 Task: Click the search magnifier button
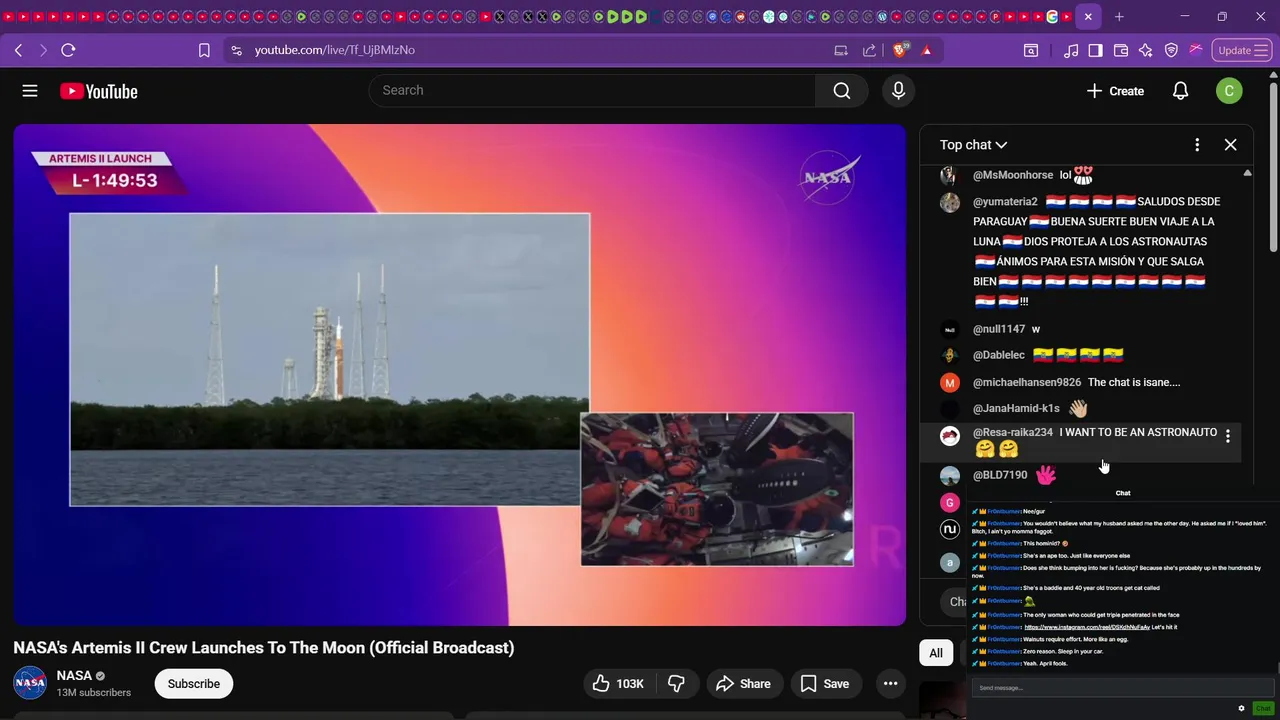click(842, 91)
